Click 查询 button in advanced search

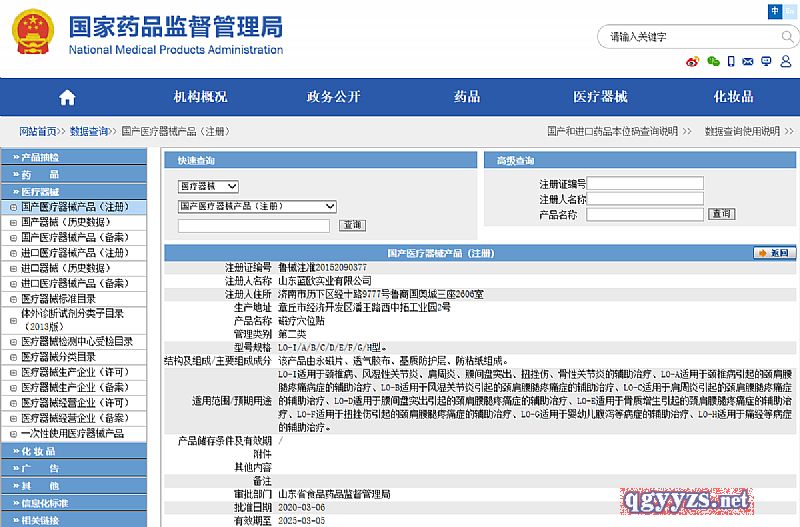(721, 214)
